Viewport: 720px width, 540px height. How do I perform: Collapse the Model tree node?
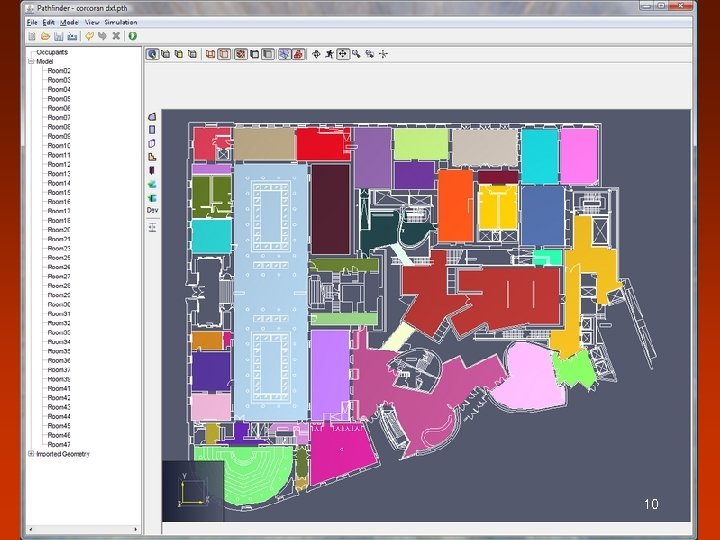pyautogui.click(x=32, y=60)
